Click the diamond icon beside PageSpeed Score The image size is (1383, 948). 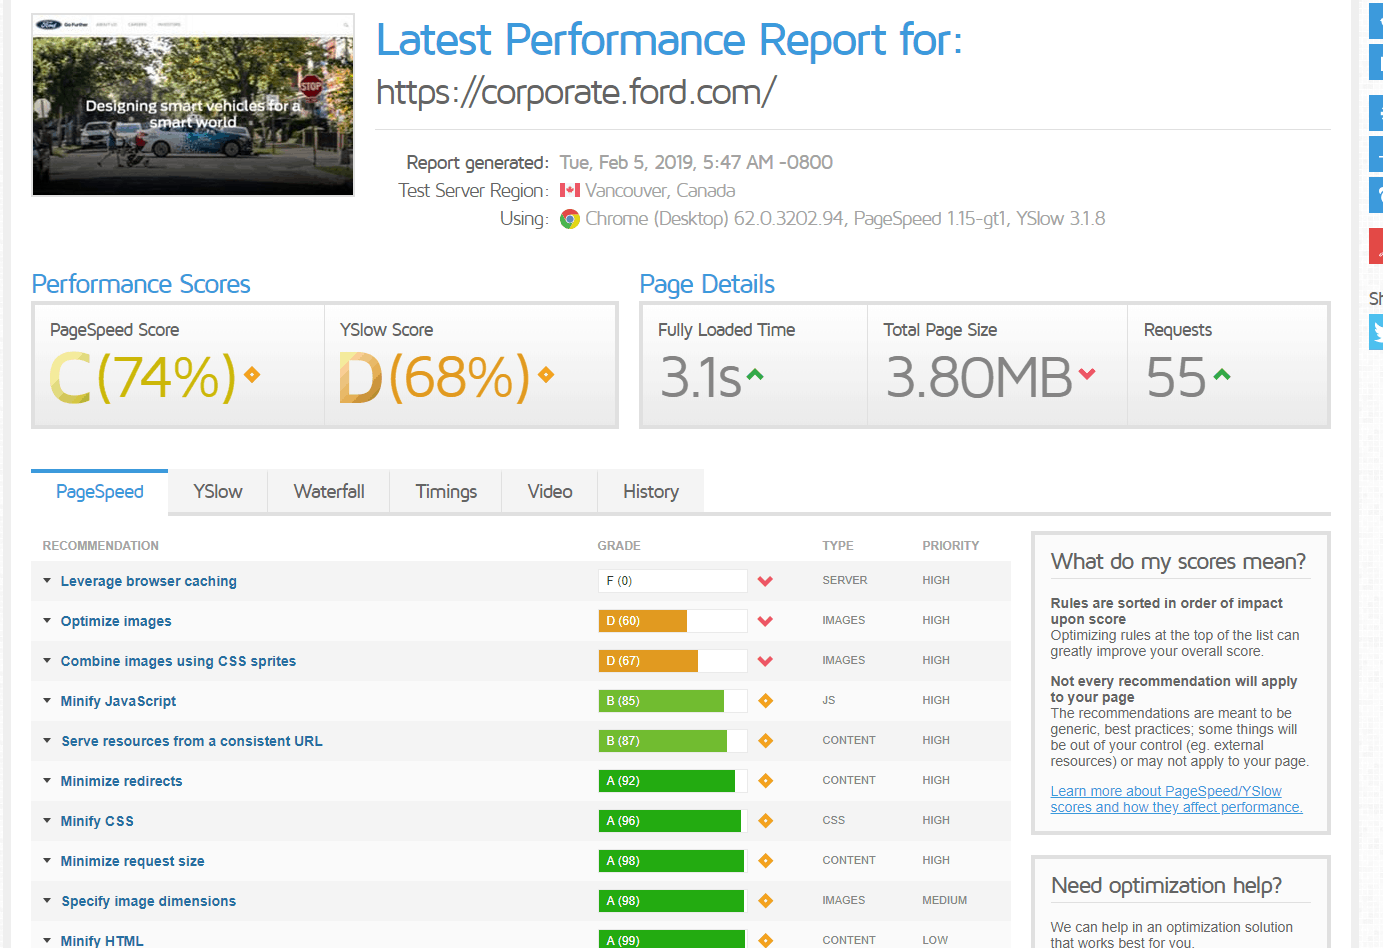[252, 375]
